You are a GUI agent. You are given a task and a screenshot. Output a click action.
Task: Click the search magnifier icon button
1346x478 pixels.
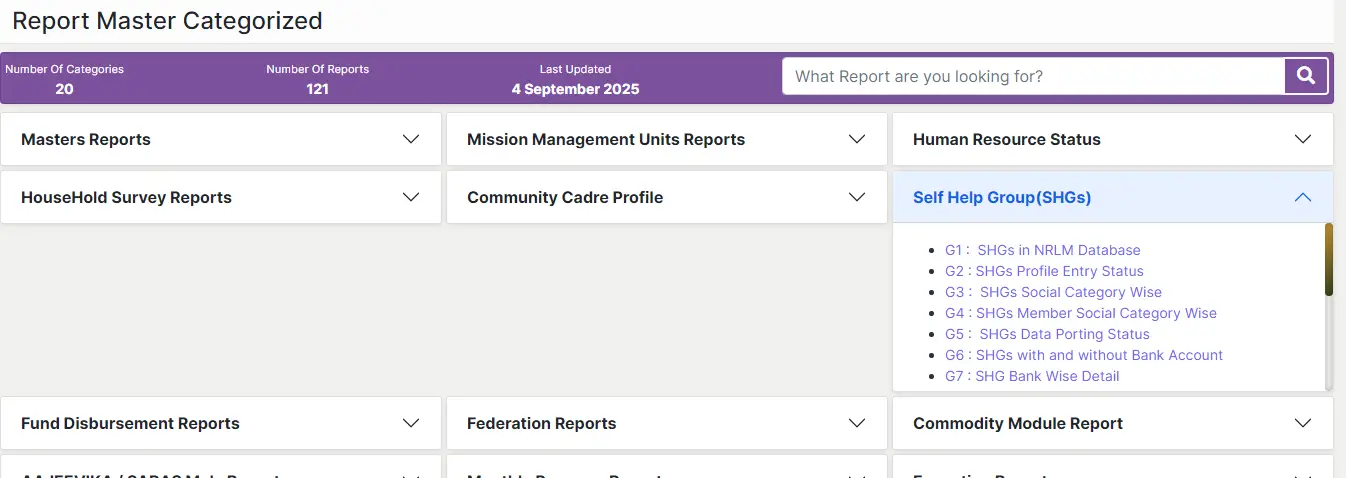pyautogui.click(x=1305, y=76)
